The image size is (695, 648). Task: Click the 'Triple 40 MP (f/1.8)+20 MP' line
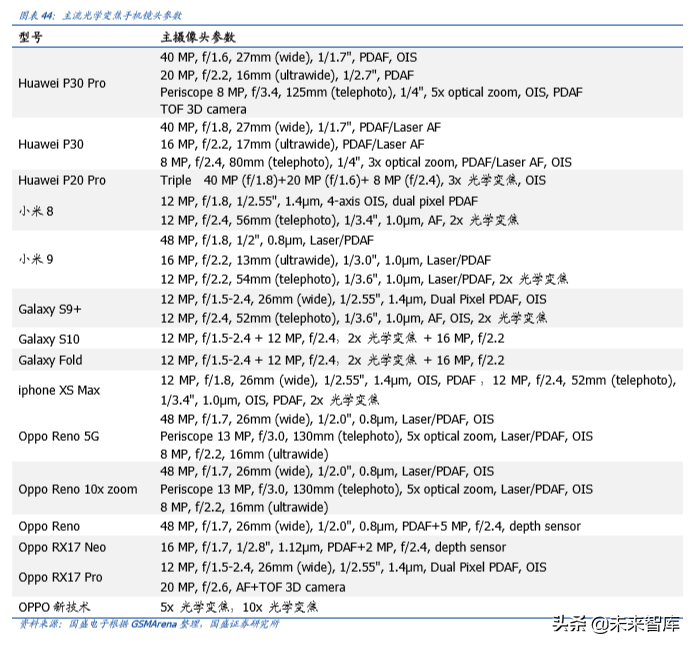353,180
